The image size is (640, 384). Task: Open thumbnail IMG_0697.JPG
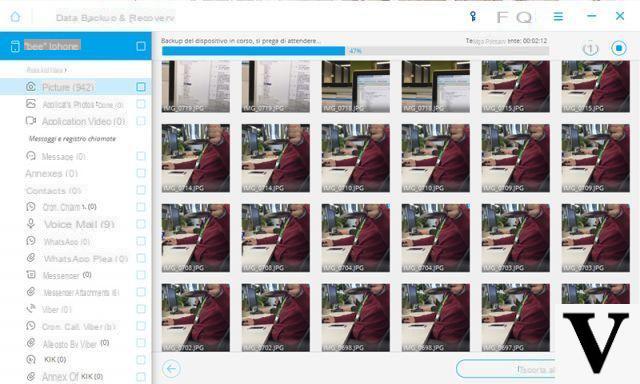(516, 317)
